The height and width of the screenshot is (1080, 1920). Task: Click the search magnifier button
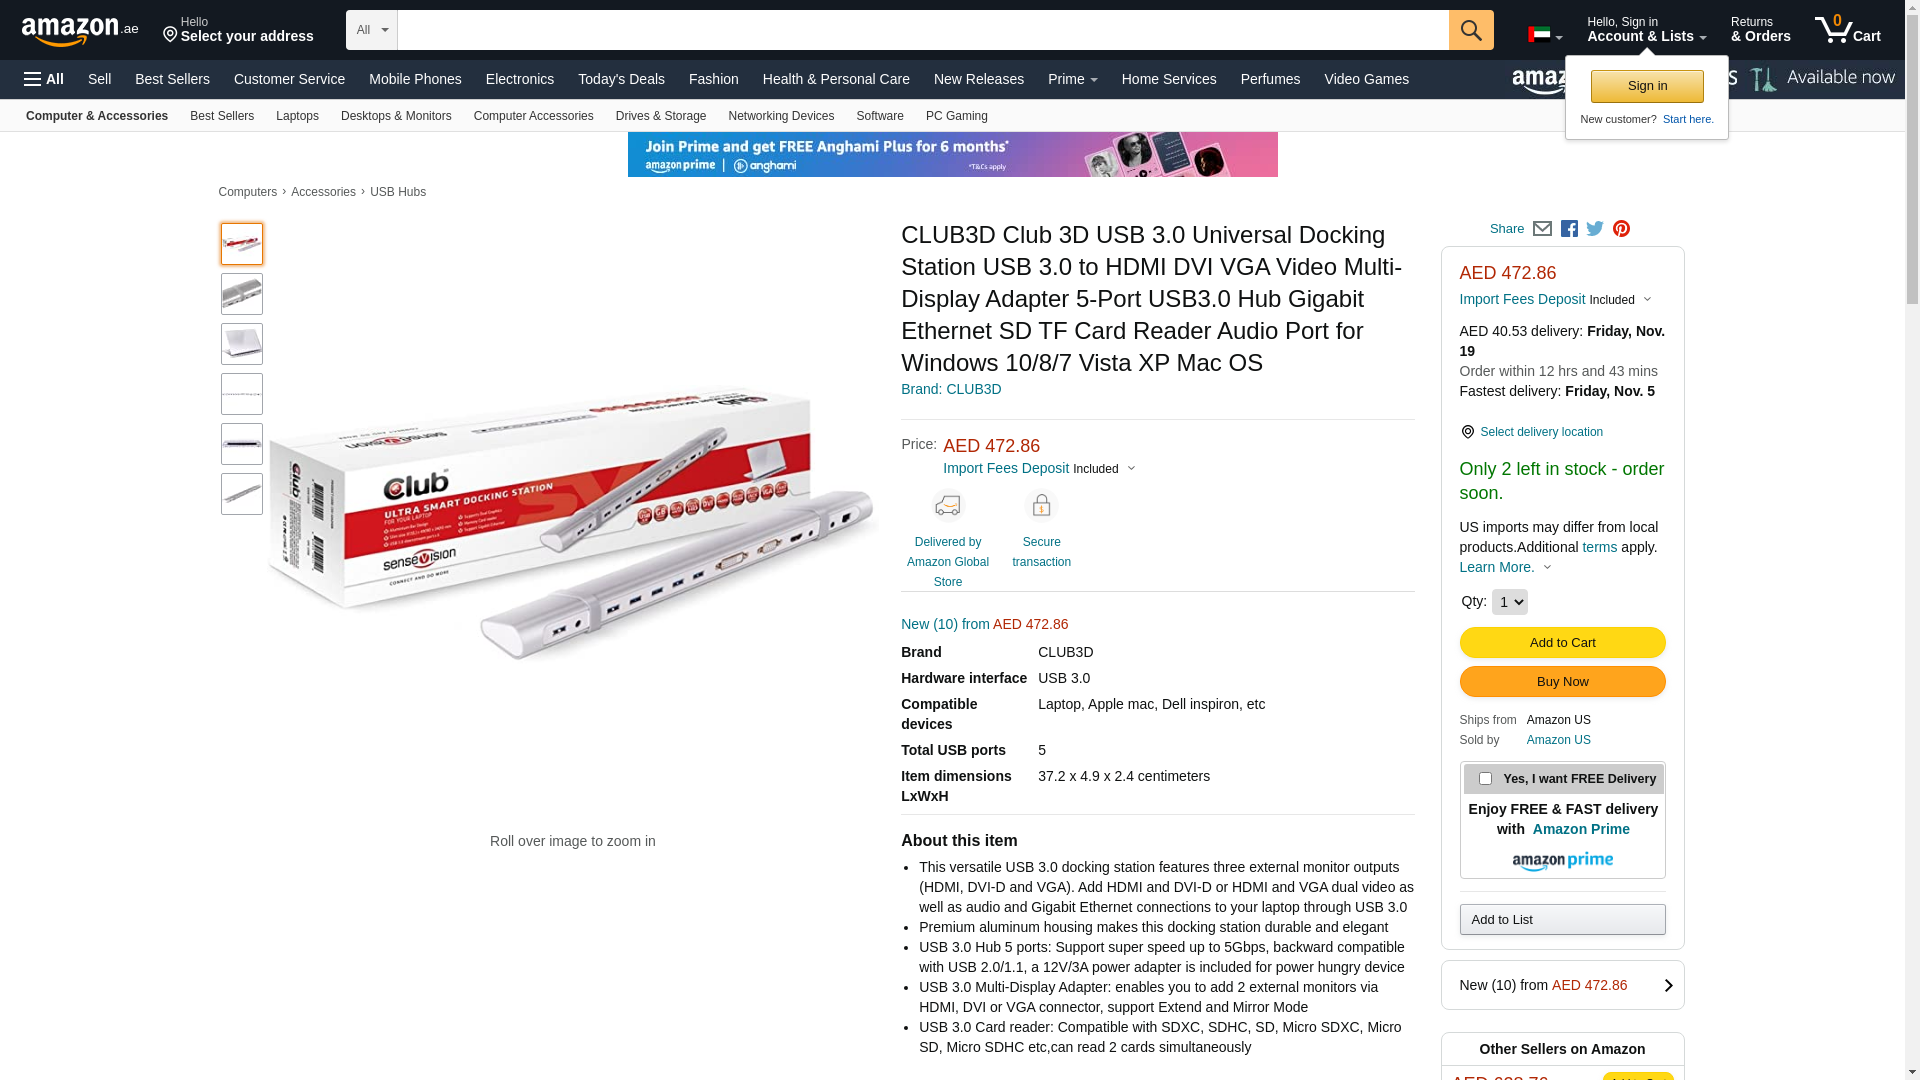coord(1471,30)
